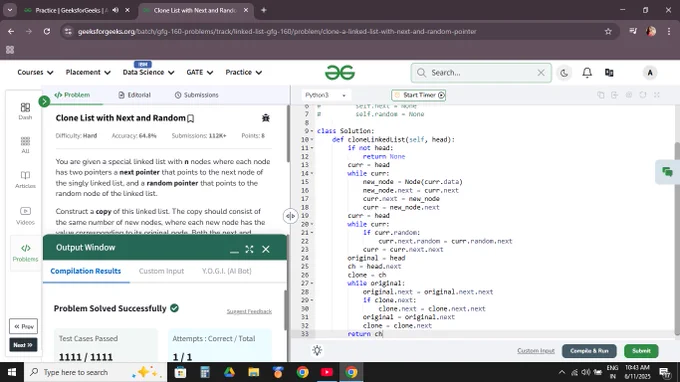Screen dimensions: 680x382
Task: Click the editor settings icon
Action: [629, 95]
